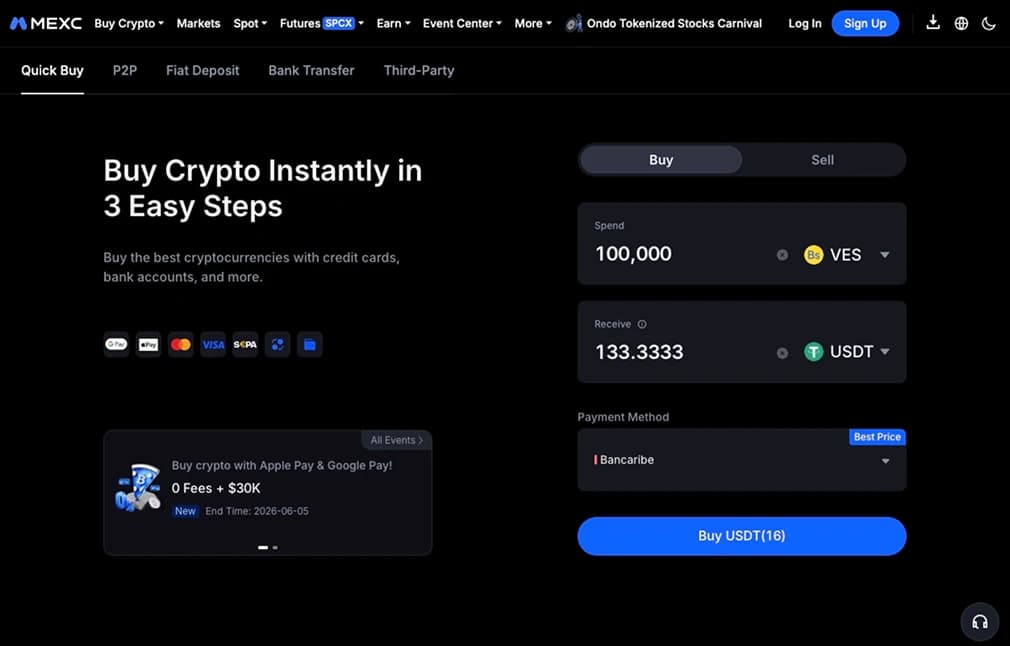The height and width of the screenshot is (646, 1010).
Task: Click the USDT Tether coin icon
Action: coord(814,352)
